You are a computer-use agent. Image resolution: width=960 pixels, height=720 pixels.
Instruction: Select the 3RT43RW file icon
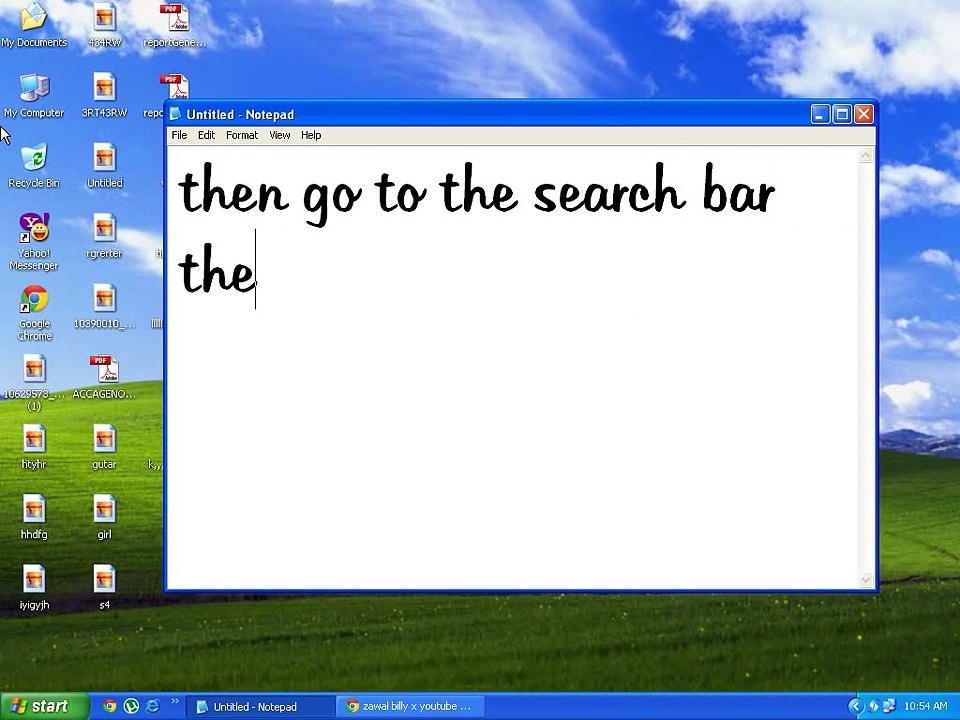tap(105, 95)
